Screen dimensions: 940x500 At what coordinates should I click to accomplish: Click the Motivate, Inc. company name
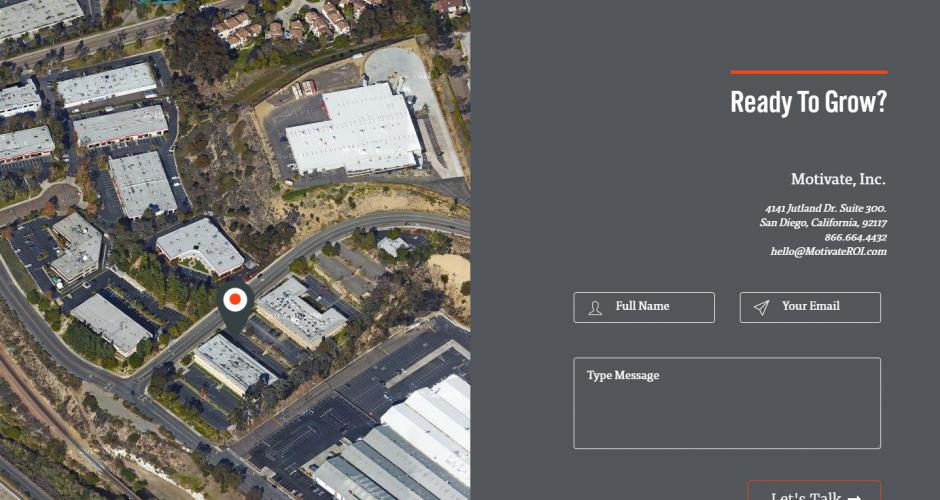[x=838, y=179]
